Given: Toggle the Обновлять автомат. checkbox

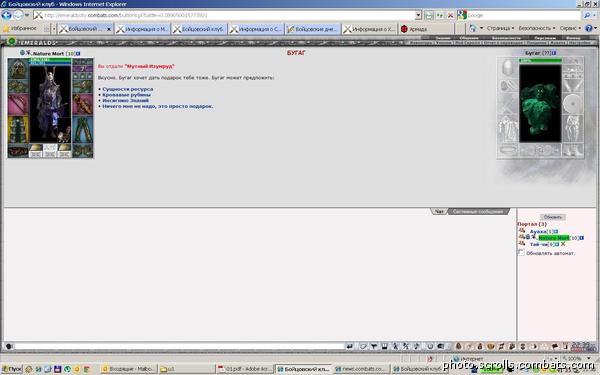Looking at the screenshot, I should coord(521,253).
